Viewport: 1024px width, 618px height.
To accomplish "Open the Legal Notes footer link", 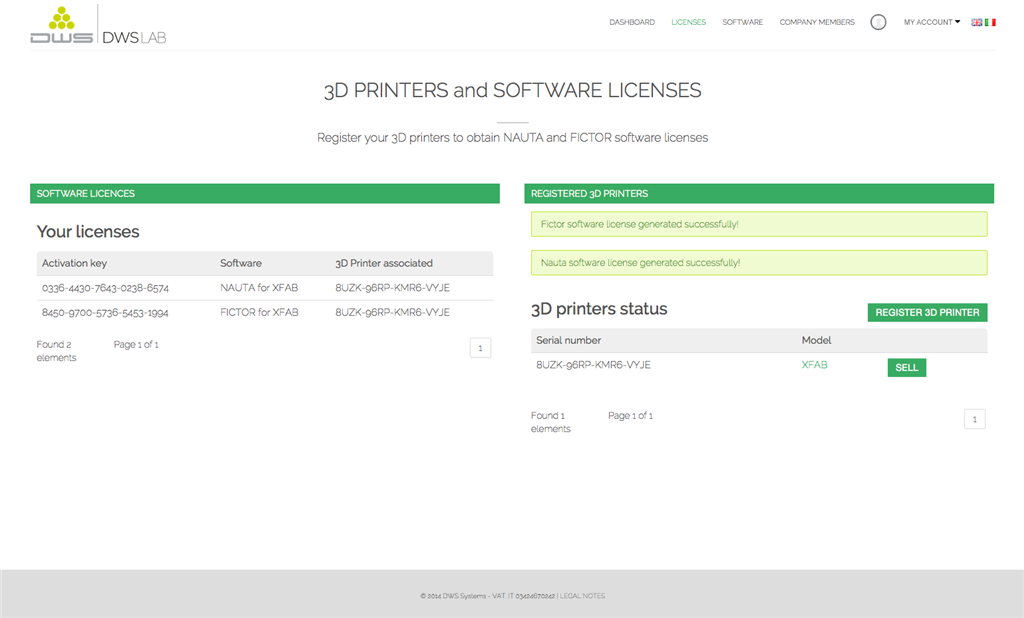I will (582, 596).
